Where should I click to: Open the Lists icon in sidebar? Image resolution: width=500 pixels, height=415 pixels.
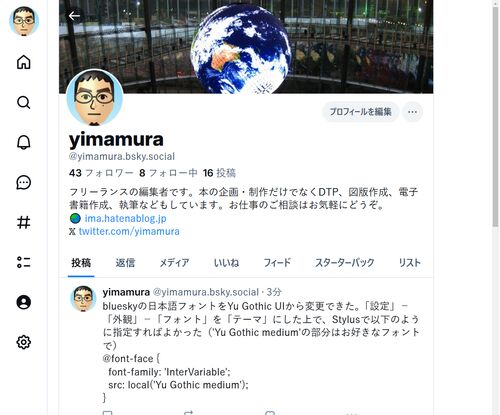click(24, 262)
